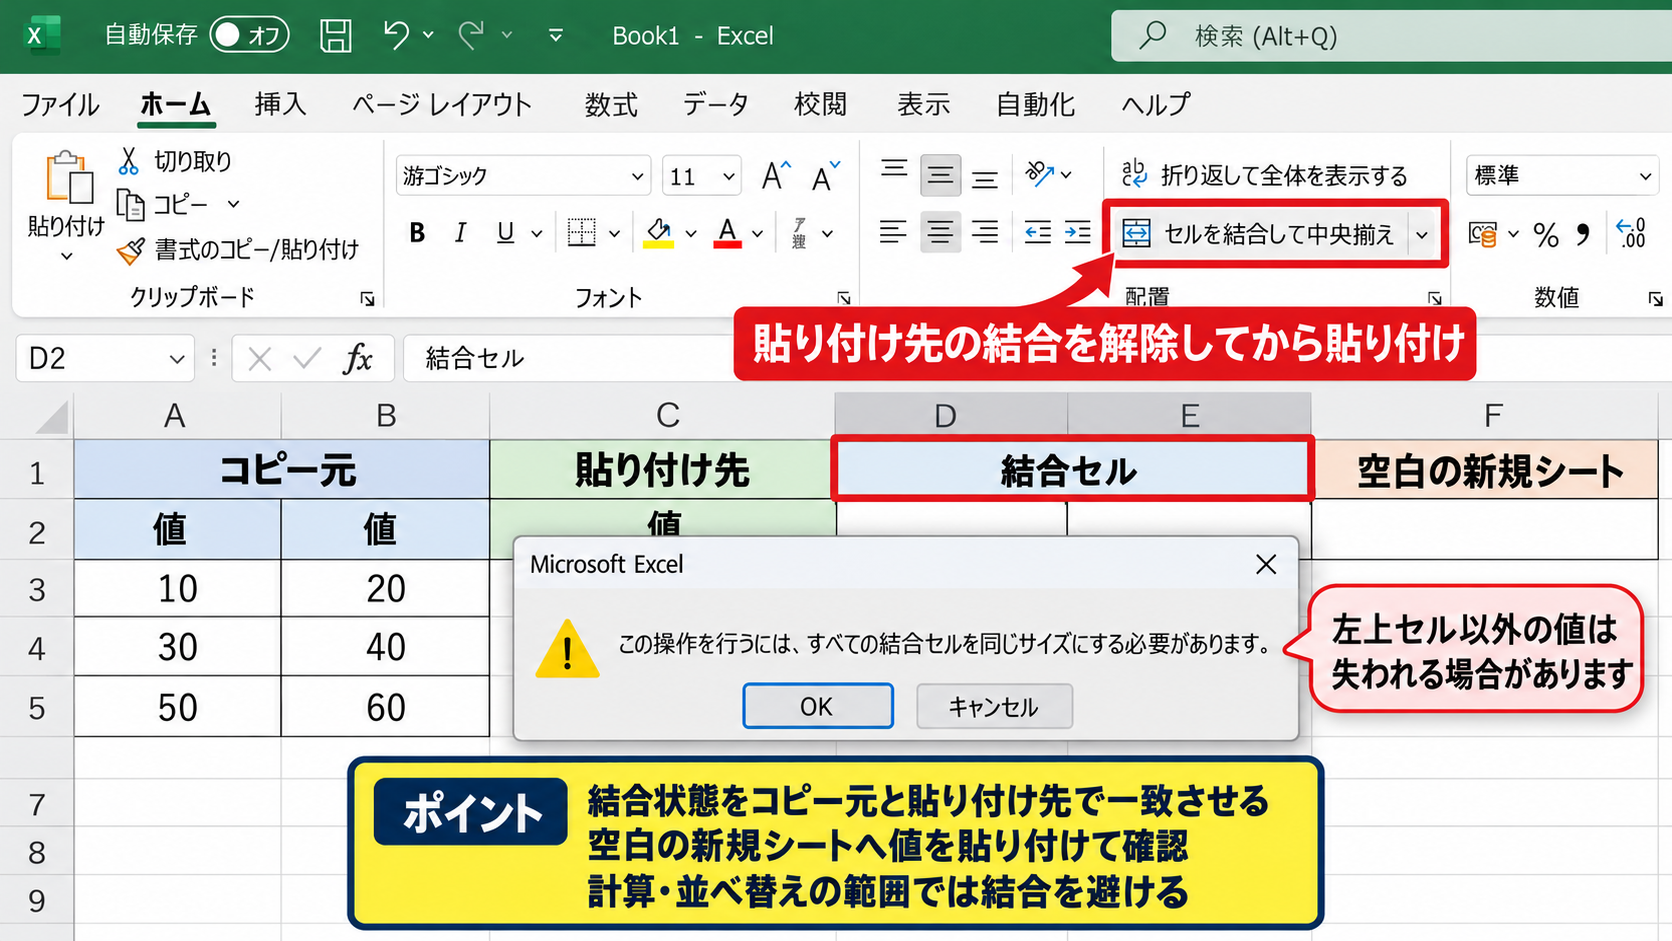Click the comma style icon
Viewport: 1672px width, 941px height.
point(1583,235)
